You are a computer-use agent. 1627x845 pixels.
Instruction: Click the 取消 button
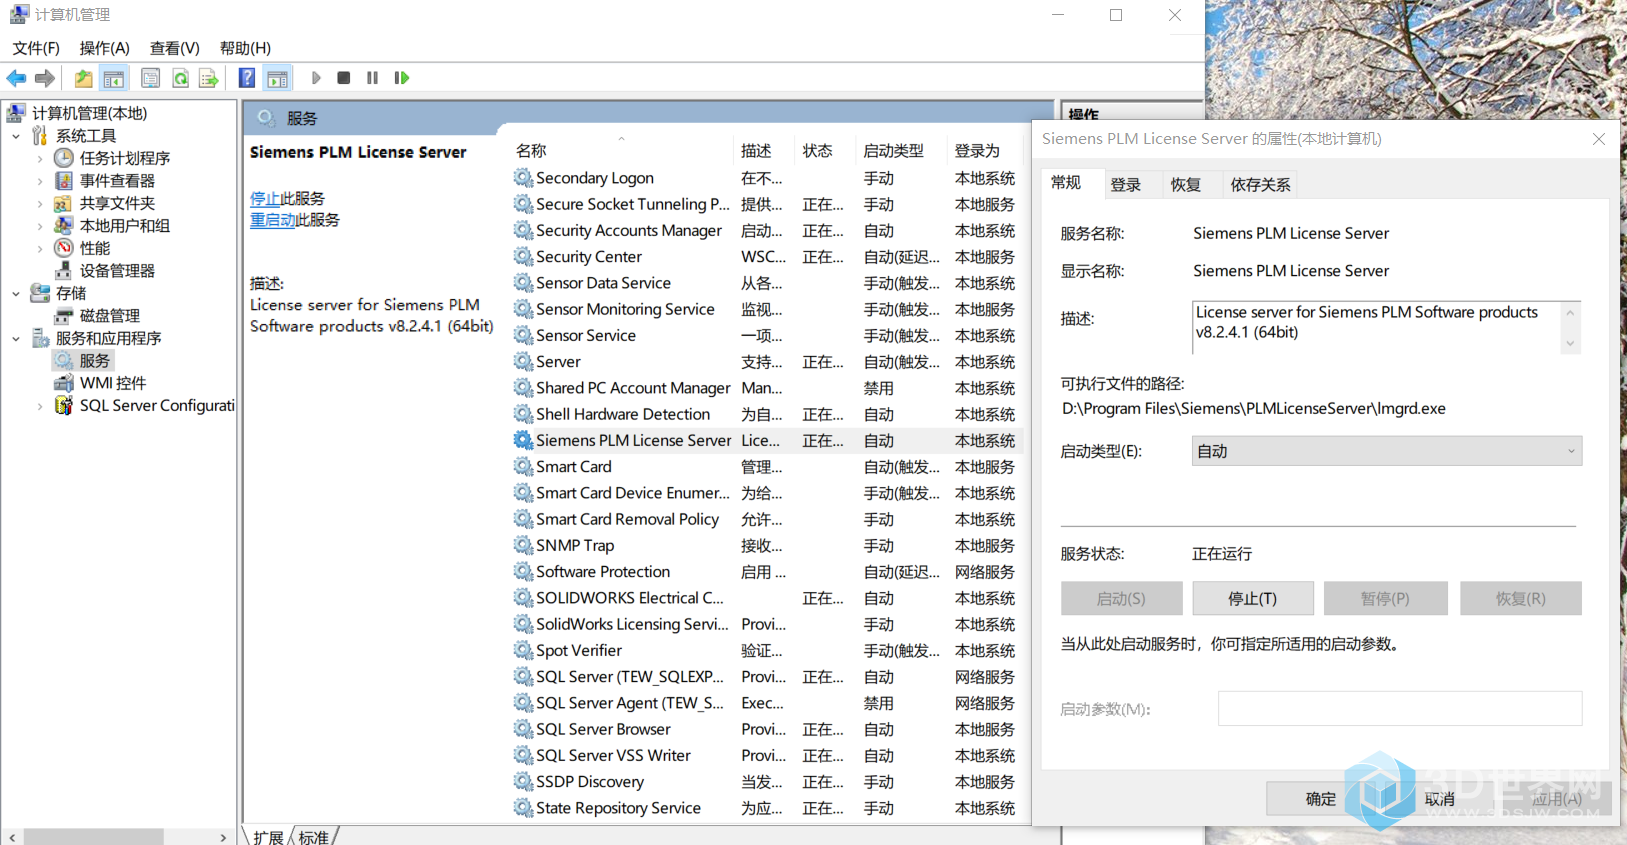tap(1440, 799)
